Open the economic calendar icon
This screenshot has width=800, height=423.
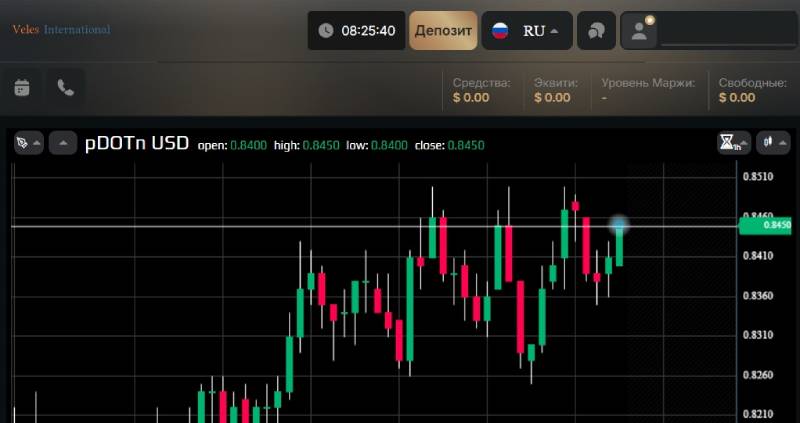coord(22,88)
